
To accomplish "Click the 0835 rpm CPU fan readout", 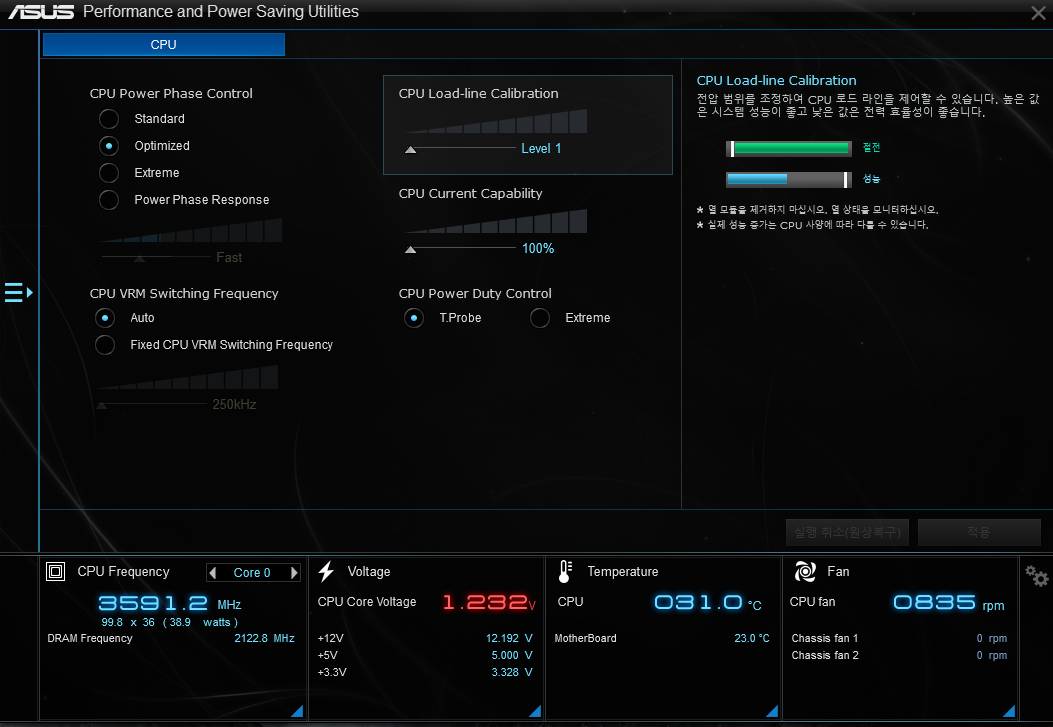I will coord(949,602).
